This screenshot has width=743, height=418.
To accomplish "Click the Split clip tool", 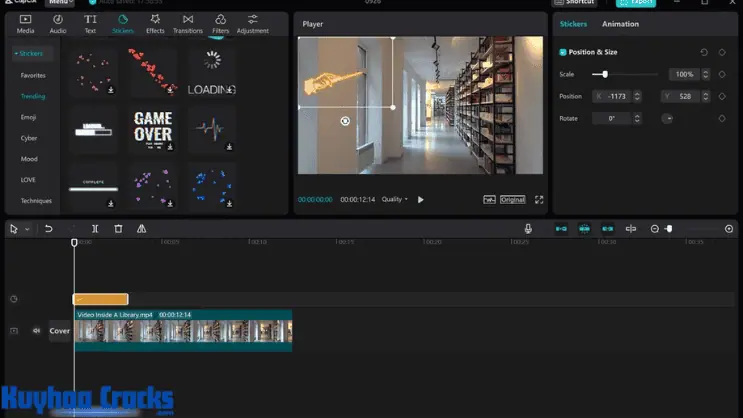I will click(x=95, y=229).
